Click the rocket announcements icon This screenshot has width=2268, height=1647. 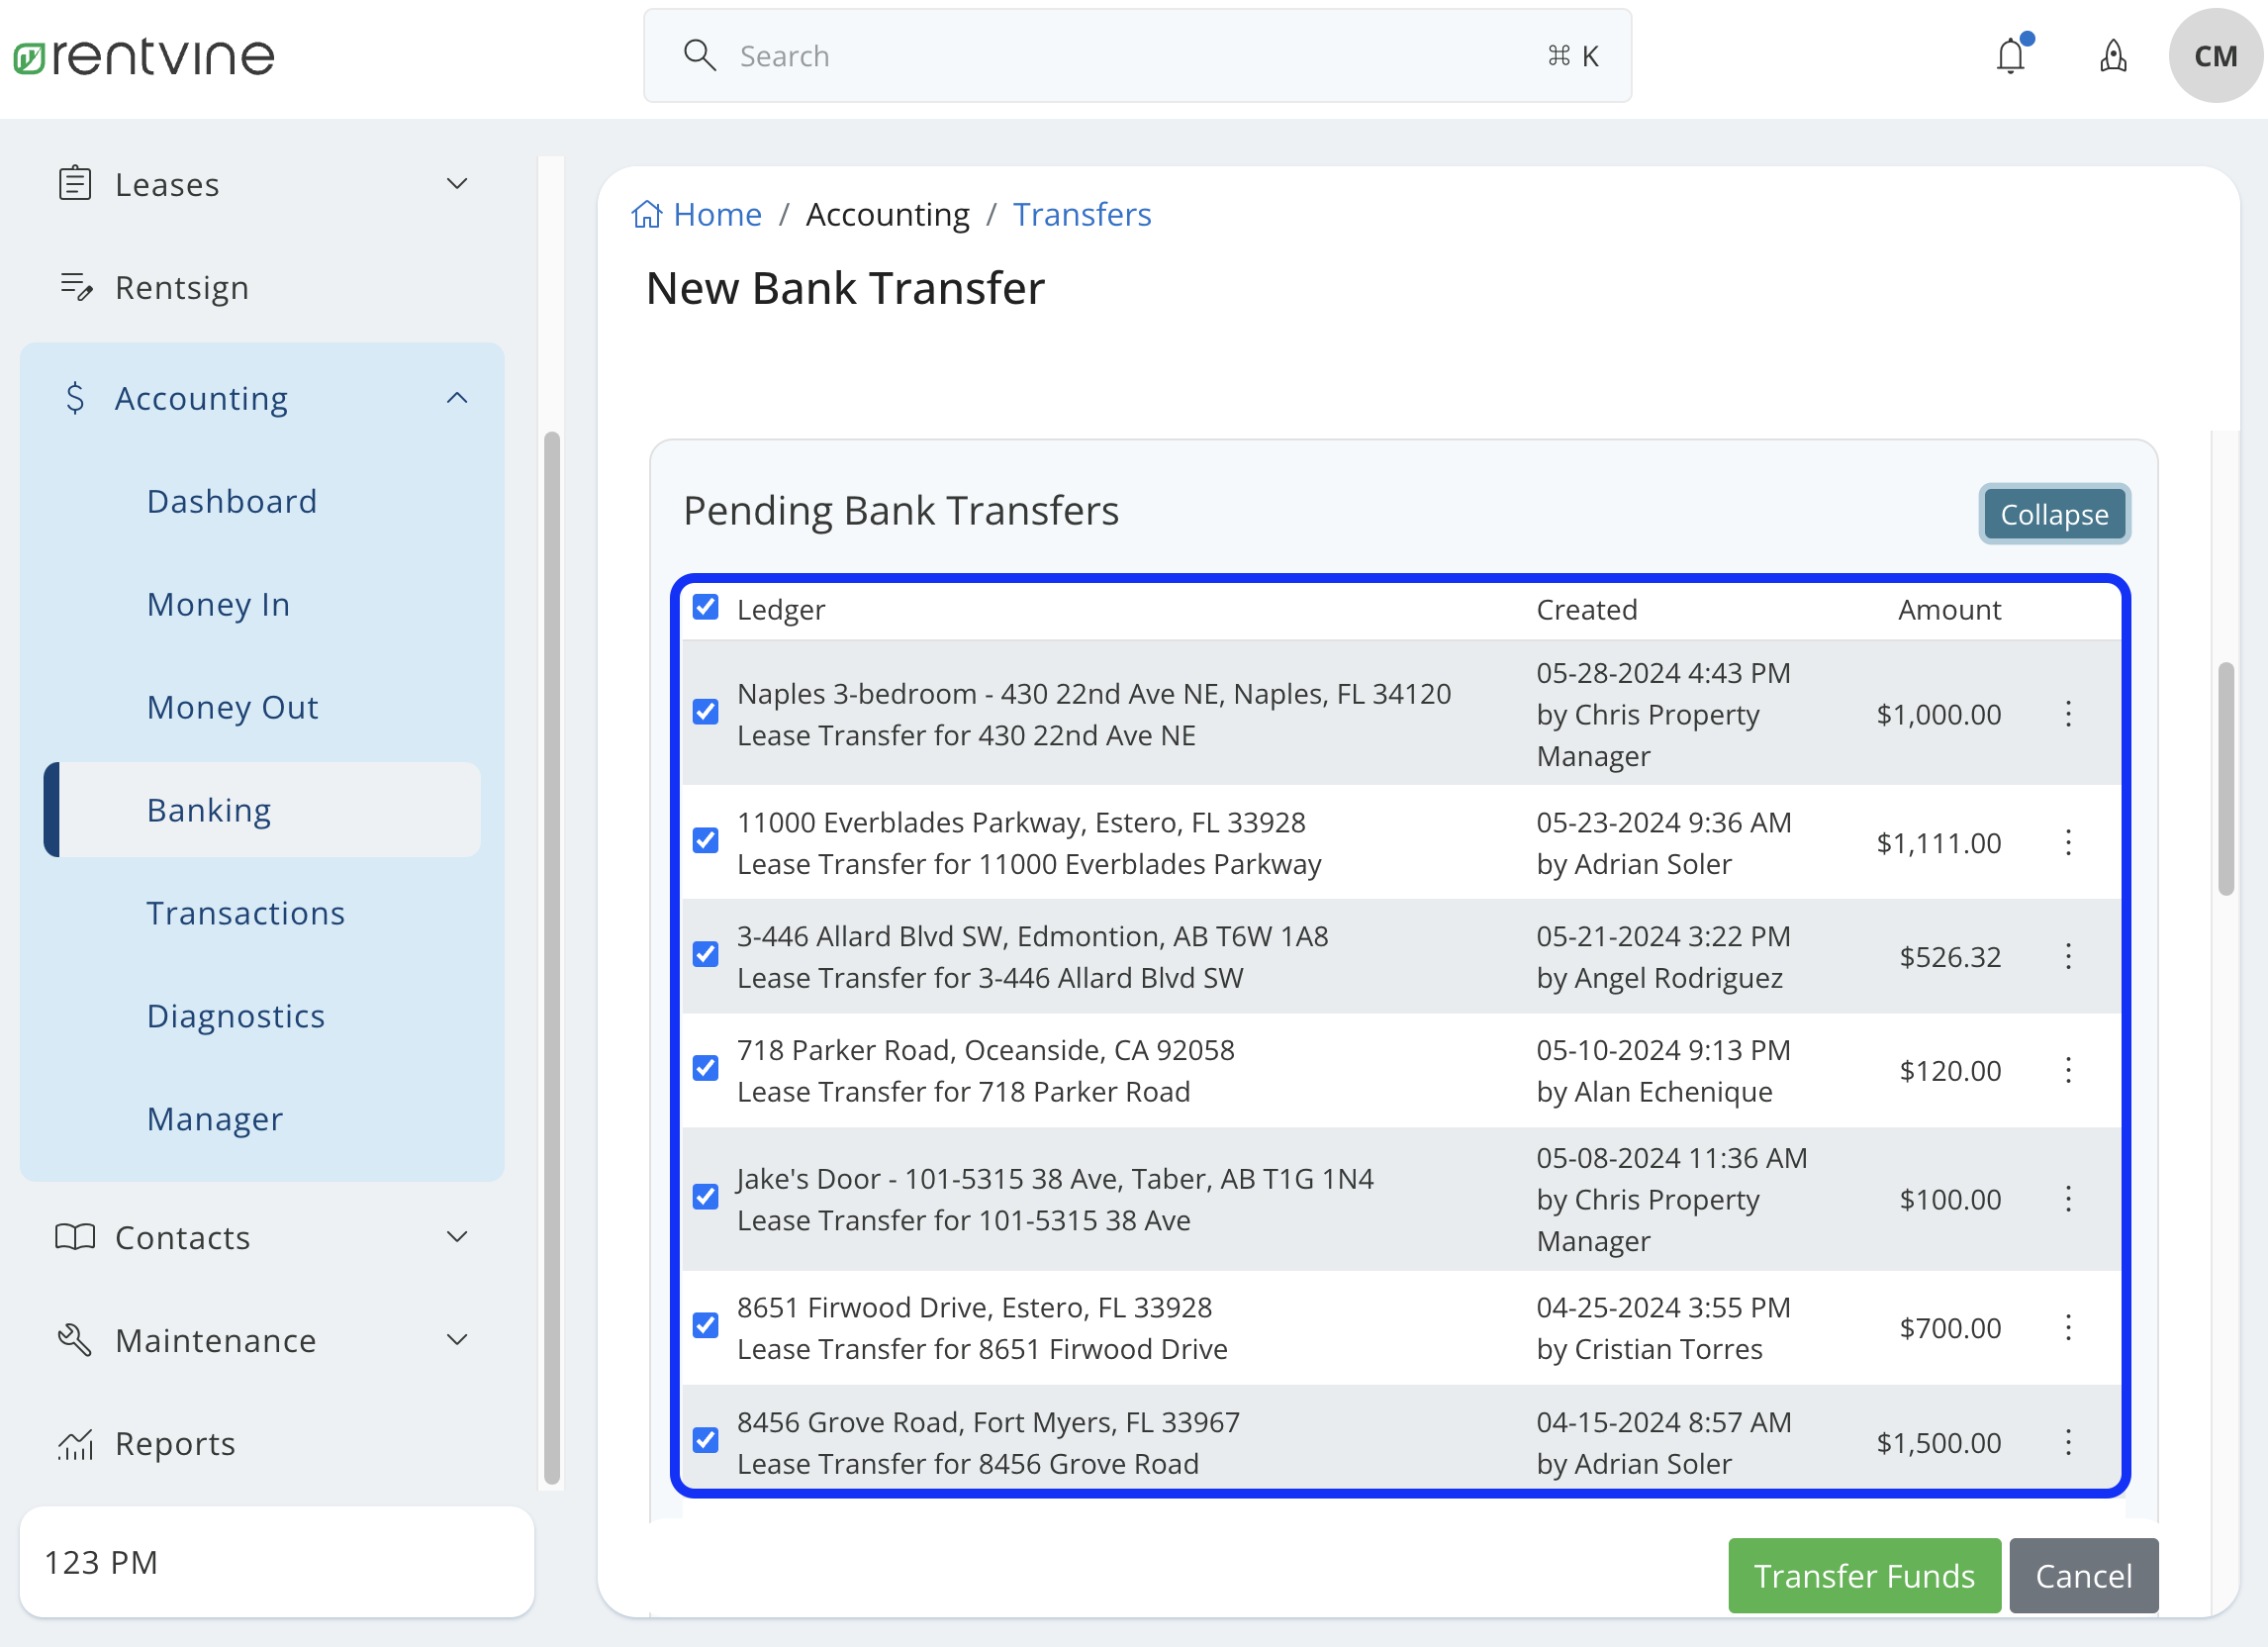[2113, 56]
